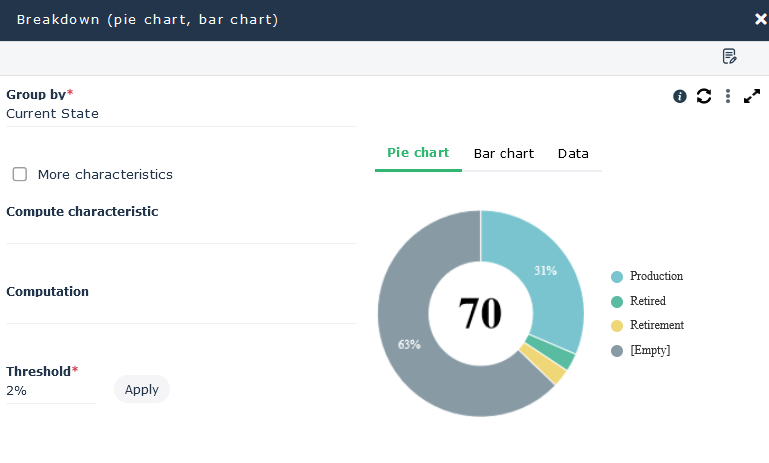
Task: Open the Compute characteristic field
Action: (180, 231)
